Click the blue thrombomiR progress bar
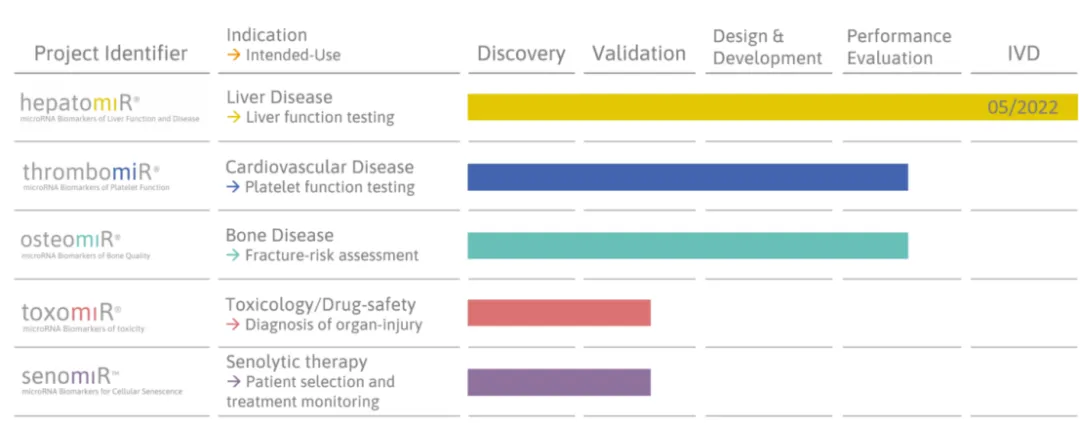 687,177
